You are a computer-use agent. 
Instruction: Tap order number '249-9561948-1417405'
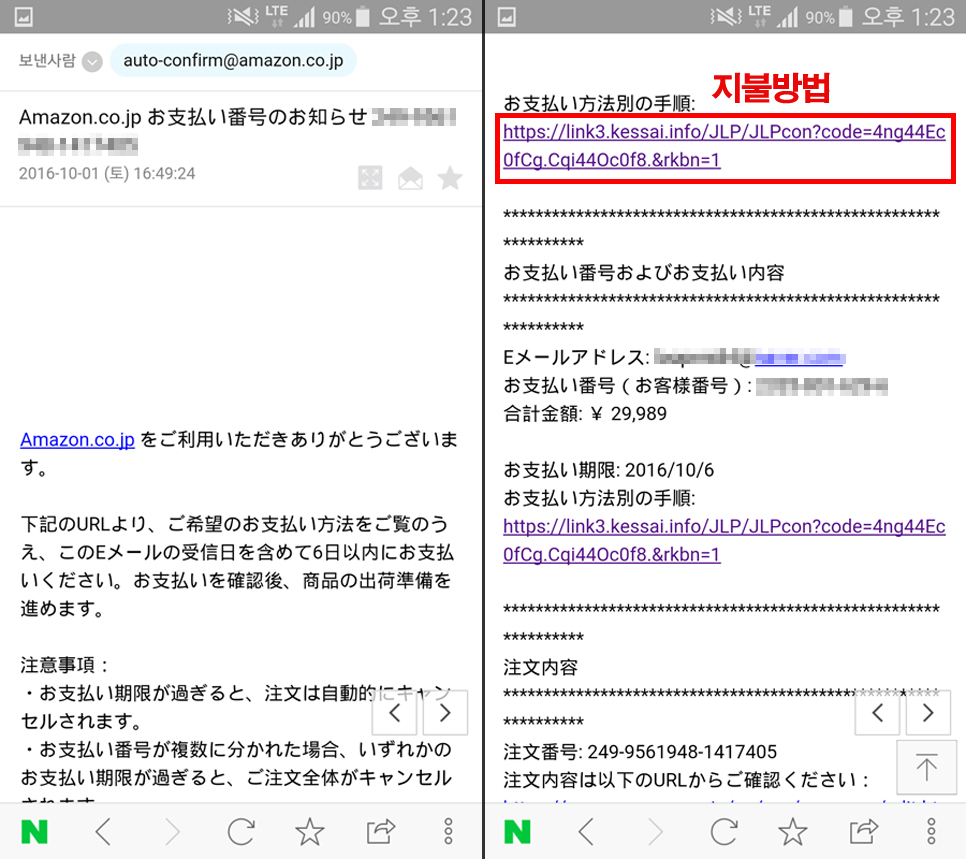click(x=682, y=752)
